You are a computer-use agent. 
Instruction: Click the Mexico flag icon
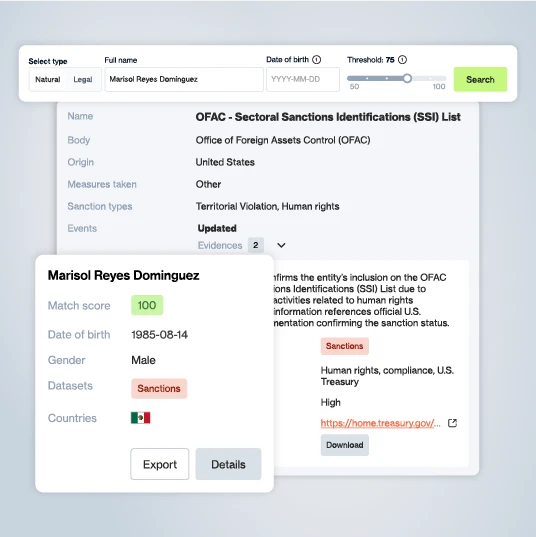tap(140, 418)
